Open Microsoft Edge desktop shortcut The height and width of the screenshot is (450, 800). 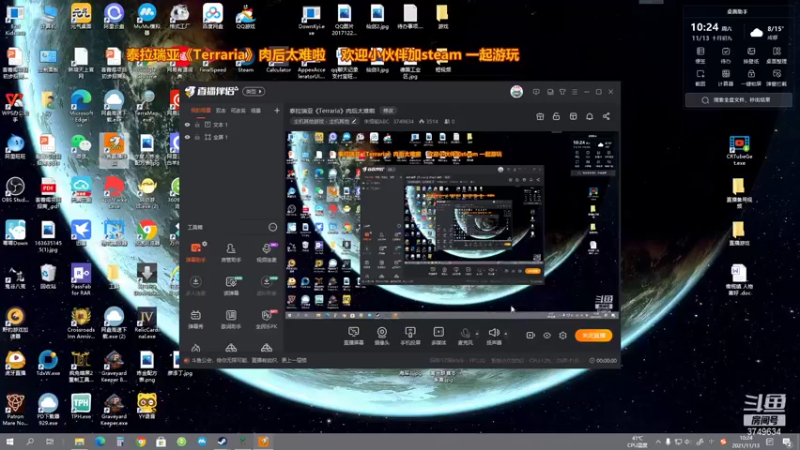(x=81, y=106)
